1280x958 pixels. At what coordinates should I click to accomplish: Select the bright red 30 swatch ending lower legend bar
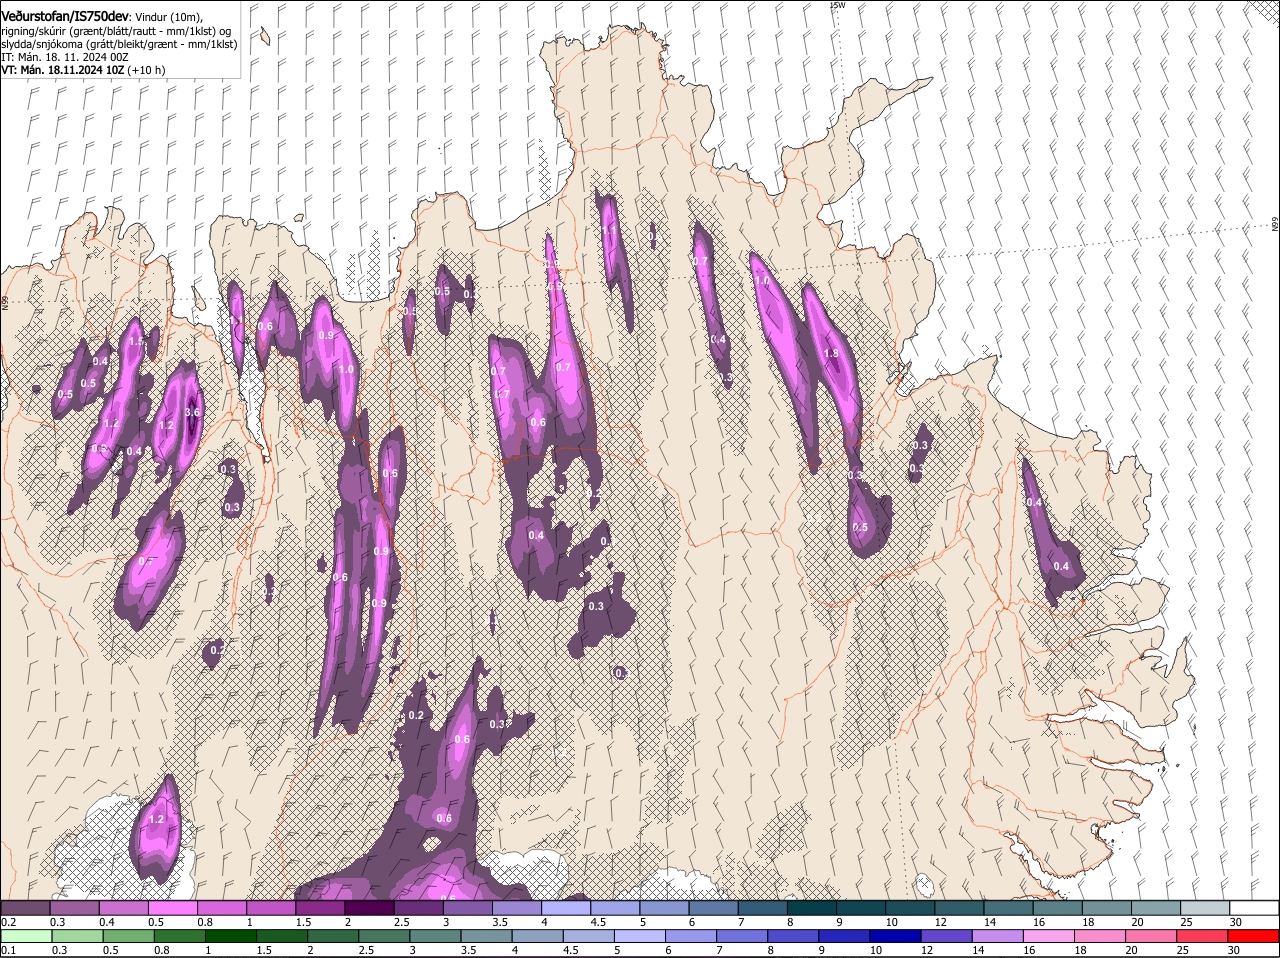pos(1254,936)
